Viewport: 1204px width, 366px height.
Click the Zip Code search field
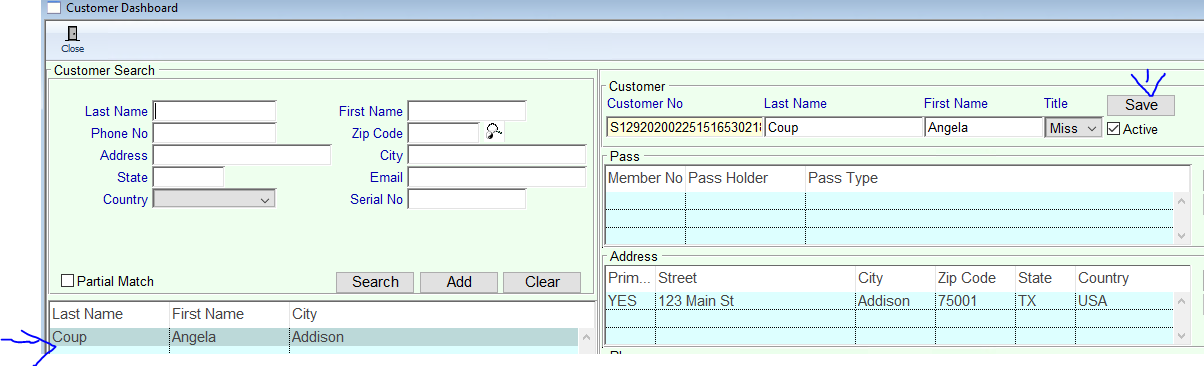click(444, 133)
